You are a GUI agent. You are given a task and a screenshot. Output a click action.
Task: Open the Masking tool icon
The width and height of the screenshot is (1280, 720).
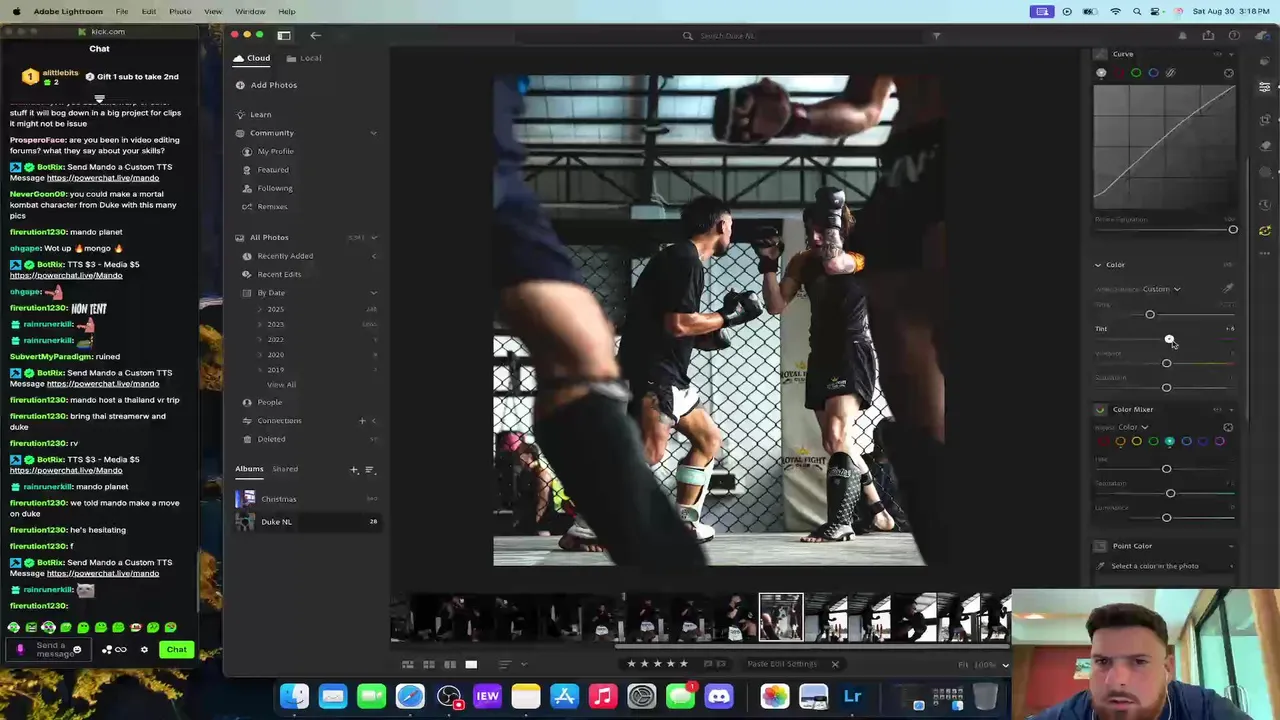[x=1265, y=174]
